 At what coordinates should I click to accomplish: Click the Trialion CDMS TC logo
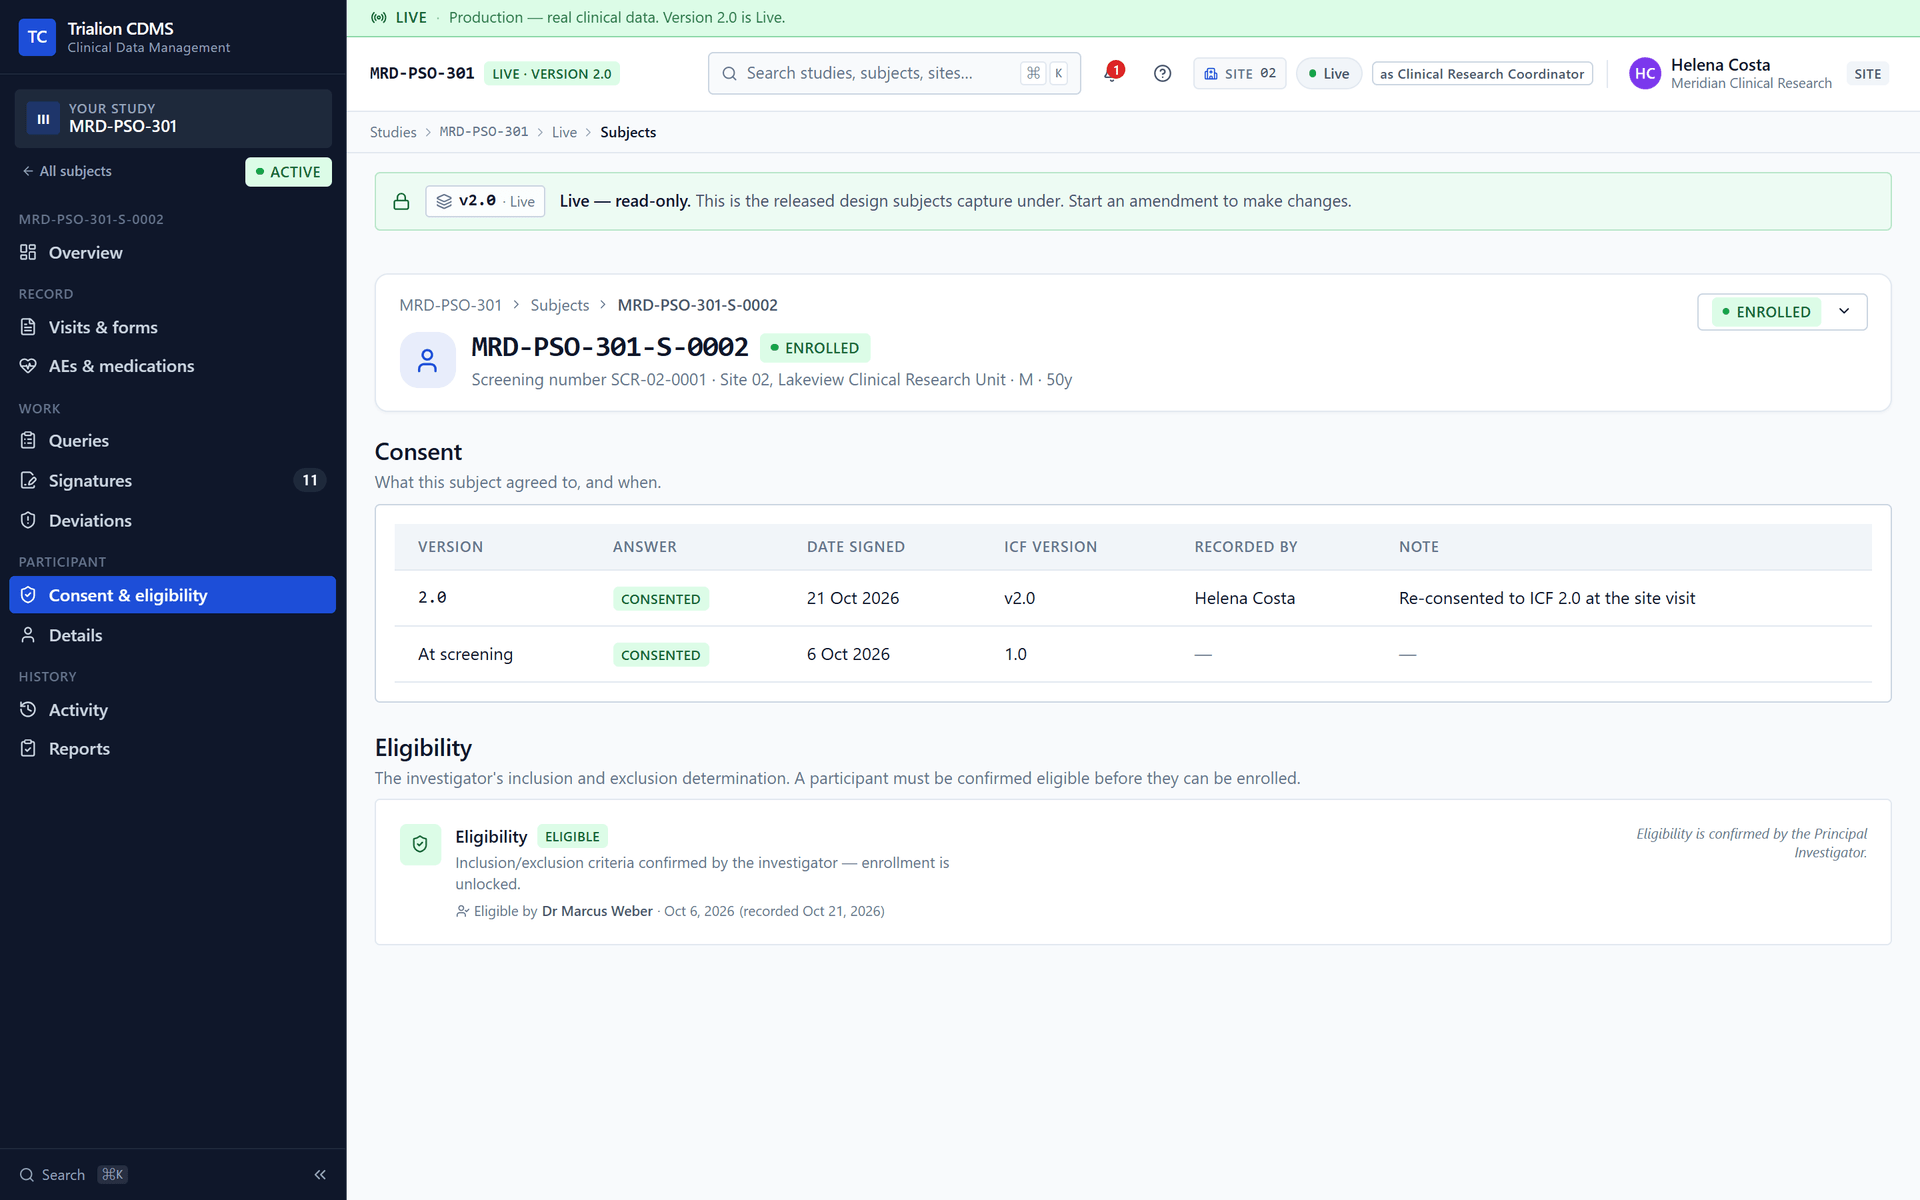tap(37, 37)
